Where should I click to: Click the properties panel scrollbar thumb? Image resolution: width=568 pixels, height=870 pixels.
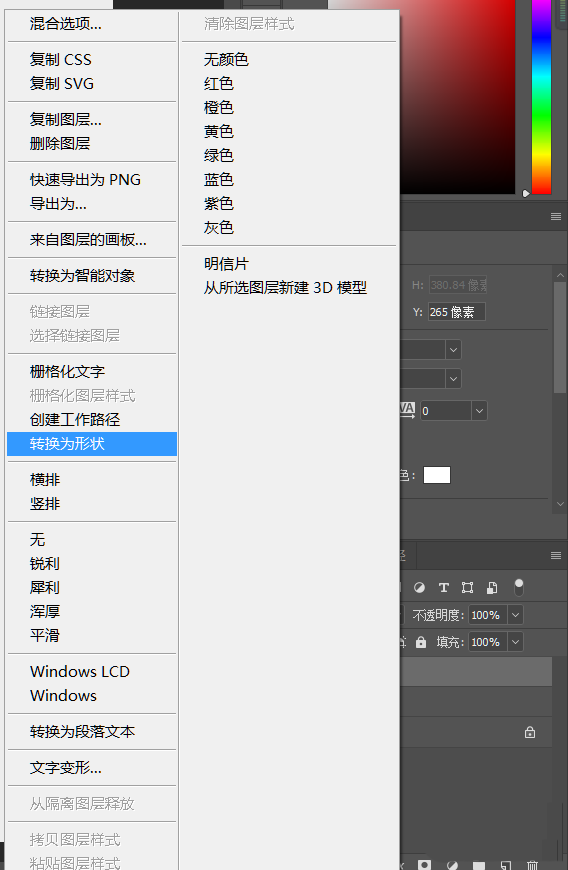pyautogui.click(x=560, y=337)
